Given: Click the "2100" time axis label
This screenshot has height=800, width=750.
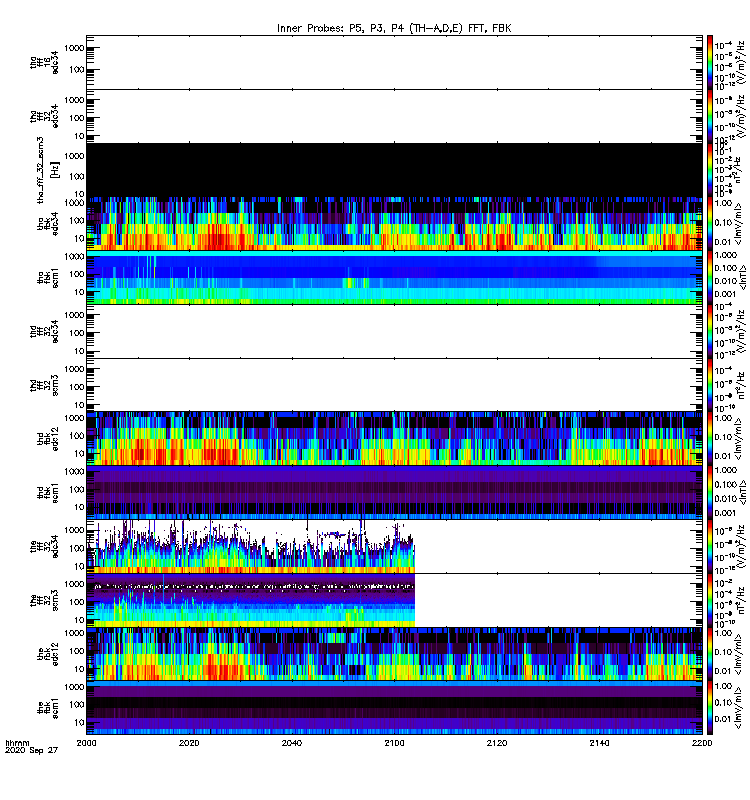Looking at the screenshot, I should click(x=394, y=742).
